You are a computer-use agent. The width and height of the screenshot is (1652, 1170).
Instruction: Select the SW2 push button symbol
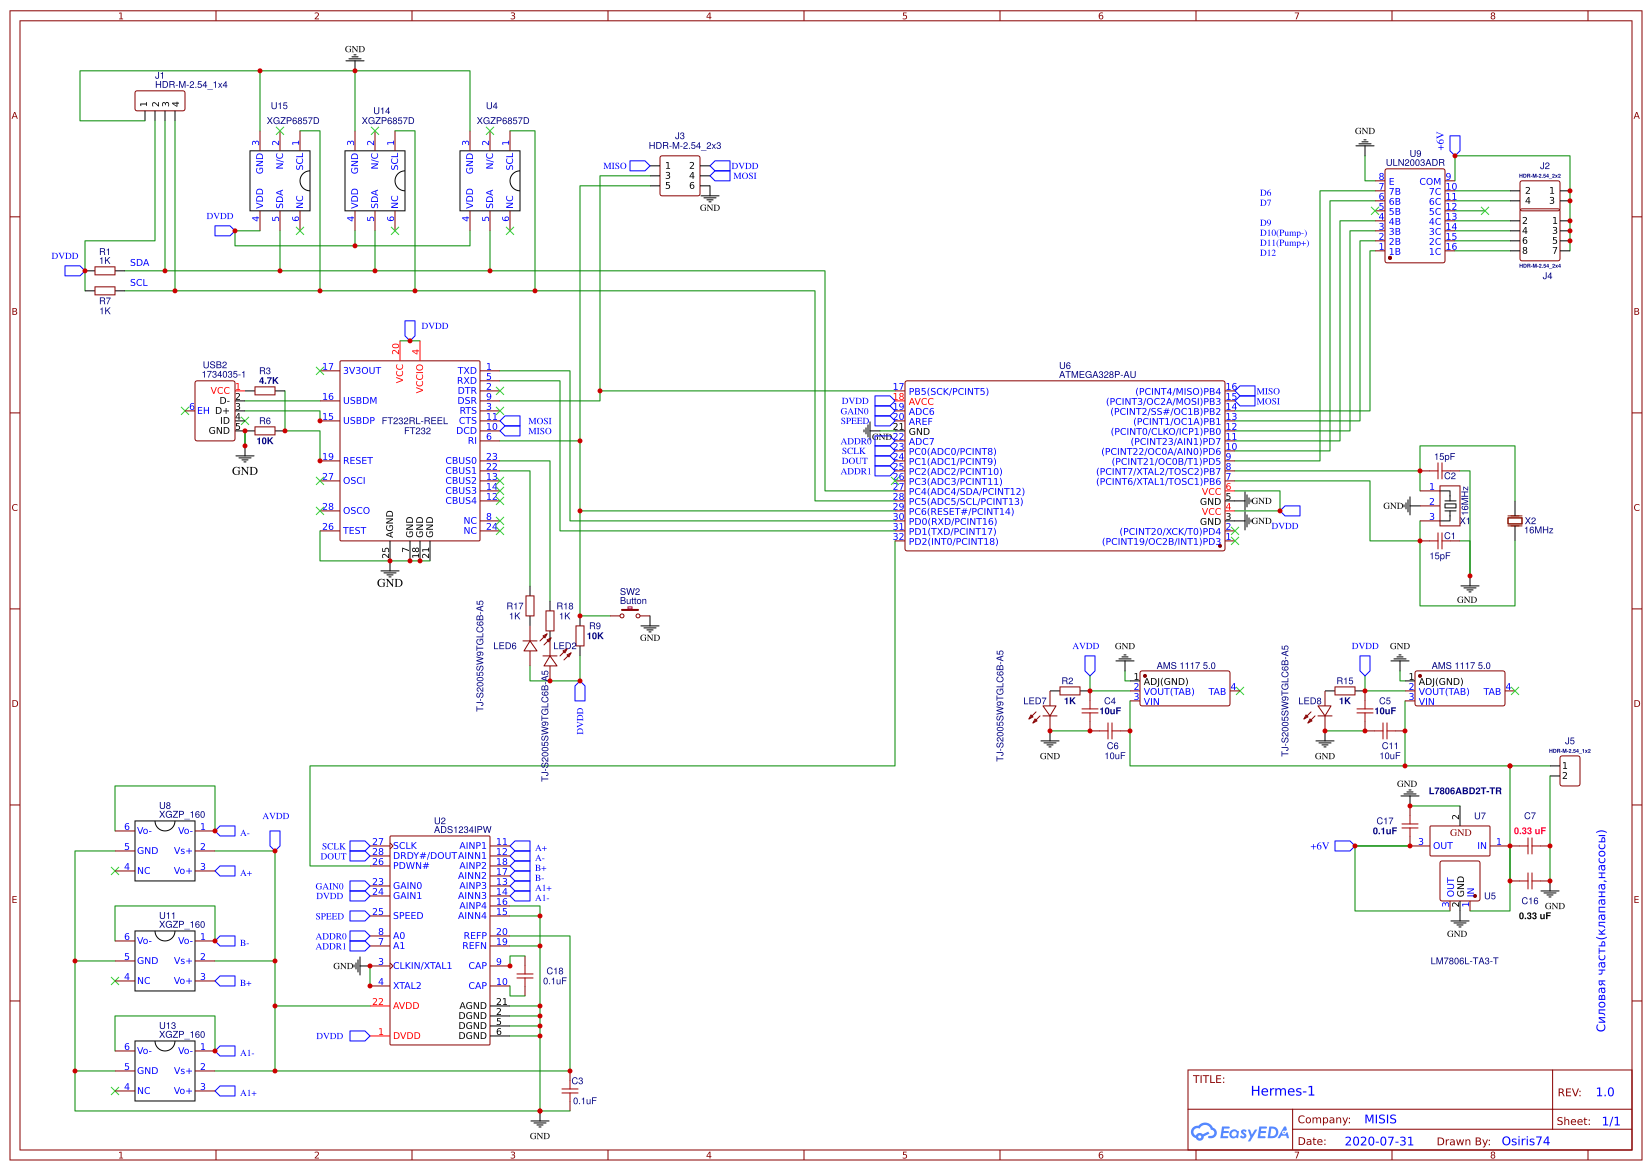[630, 613]
